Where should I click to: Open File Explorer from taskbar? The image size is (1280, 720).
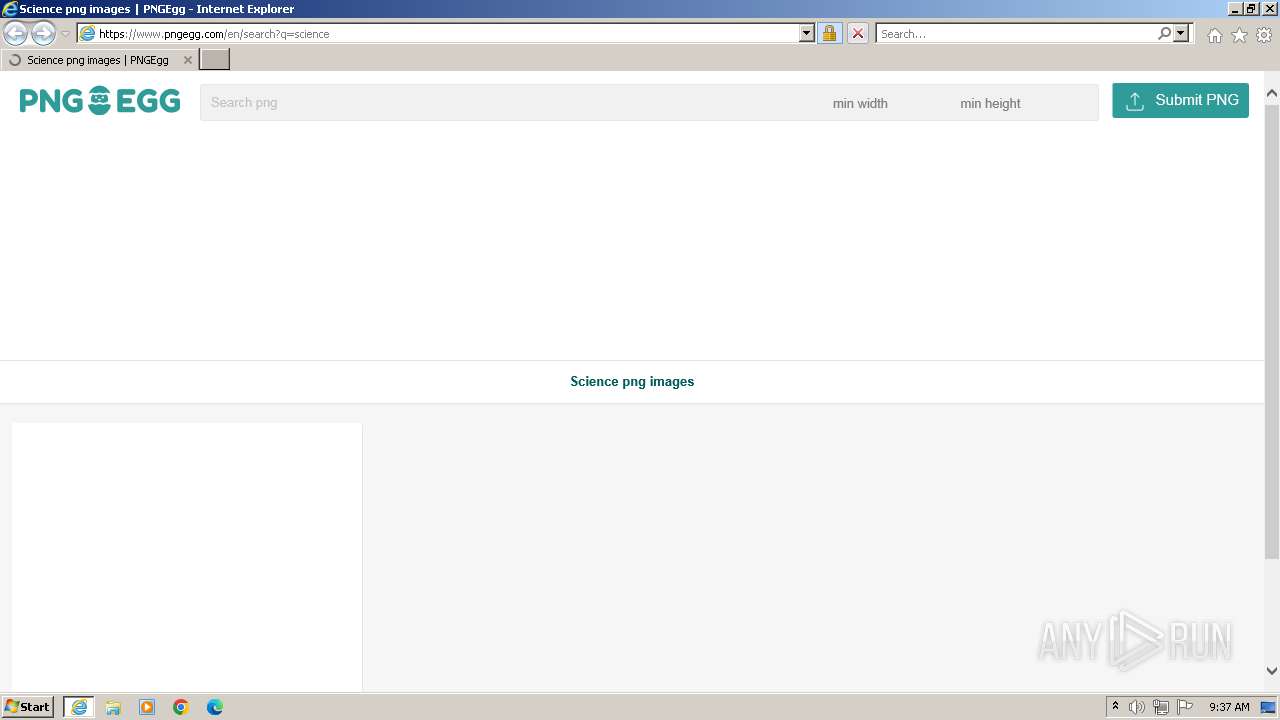113,707
